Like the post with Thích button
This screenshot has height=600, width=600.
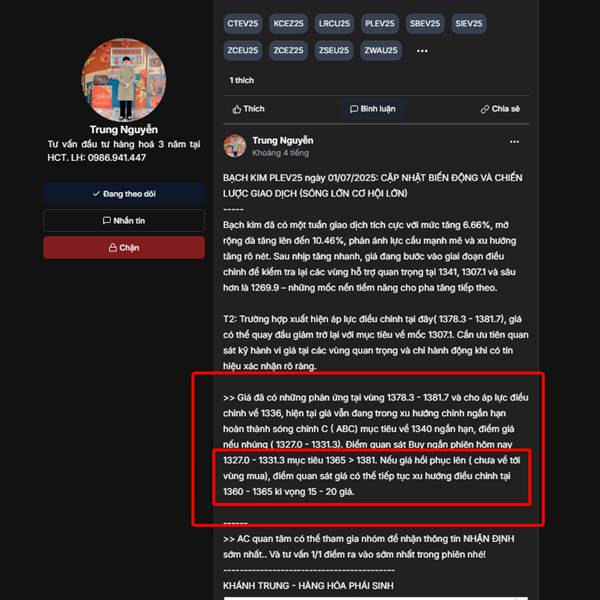coord(248,109)
